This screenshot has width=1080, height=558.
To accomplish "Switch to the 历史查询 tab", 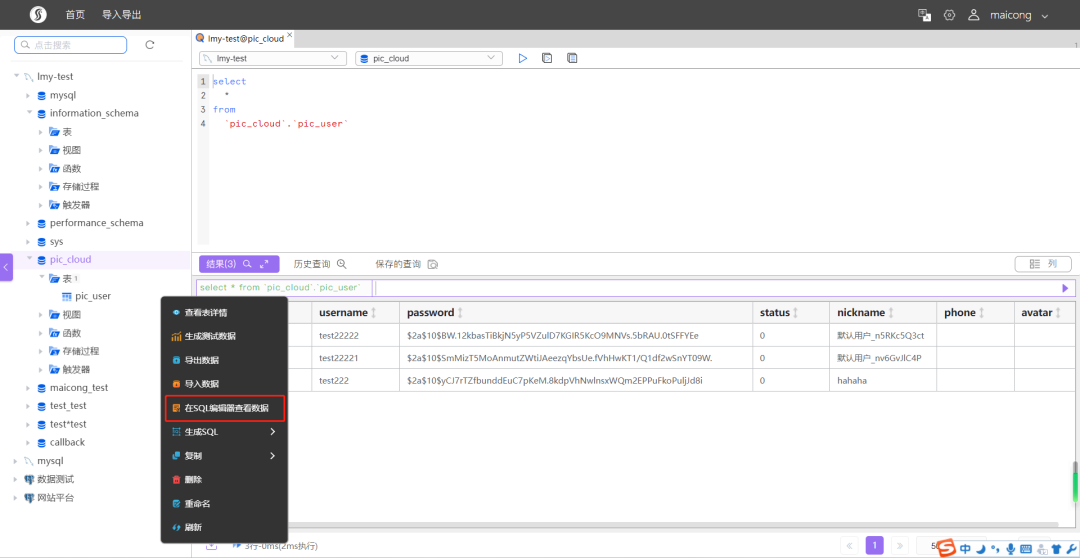I will (312, 264).
